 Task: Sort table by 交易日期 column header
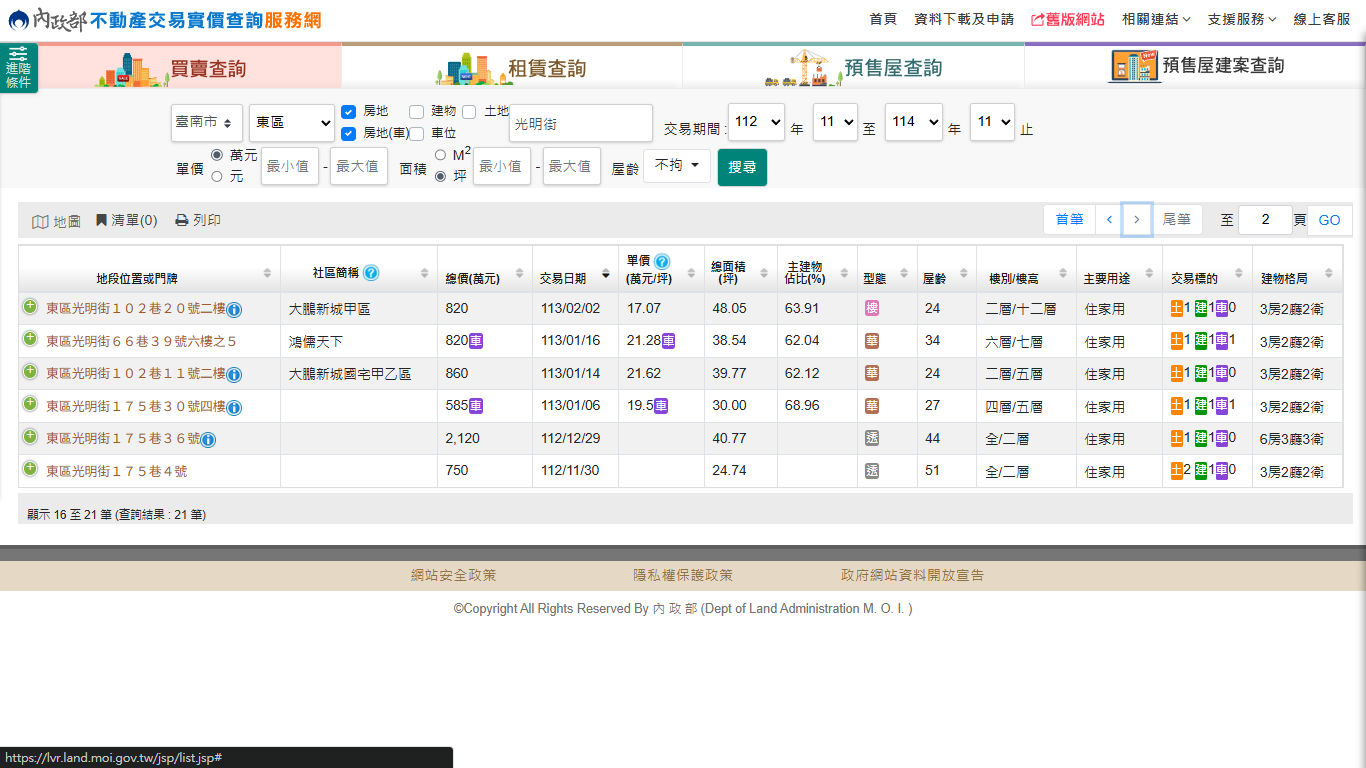[x=563, y=278]
